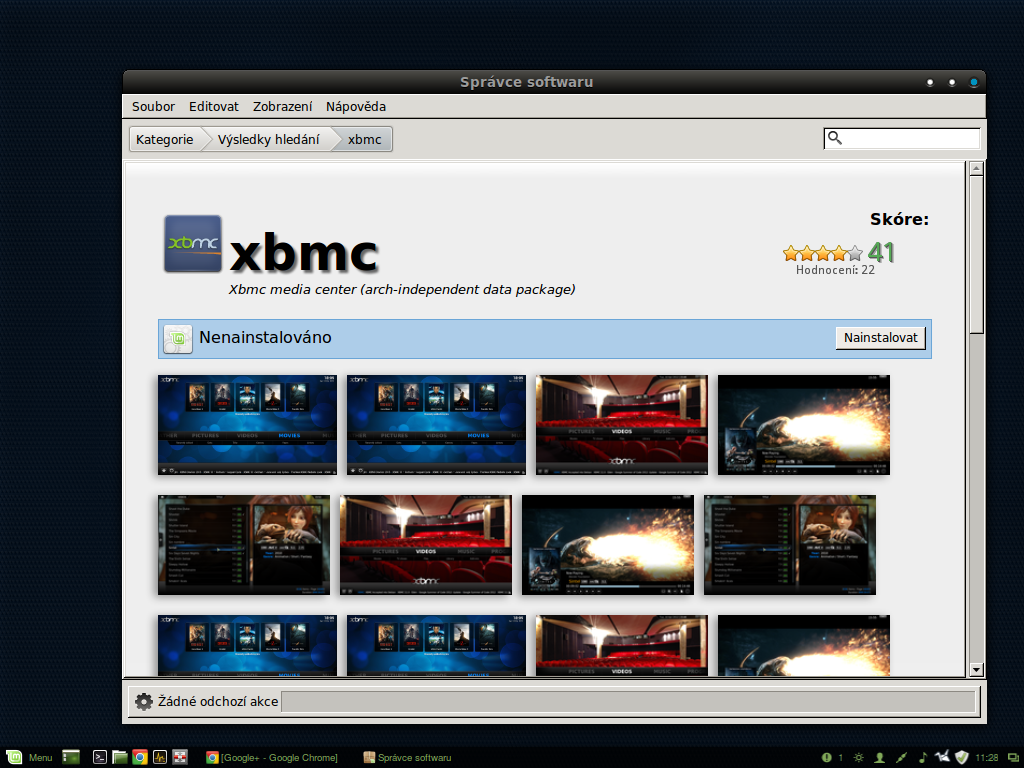1024x768 pixels.
Task: Click the red-and-white panel launcher icon
Action: tap(180, 758)
